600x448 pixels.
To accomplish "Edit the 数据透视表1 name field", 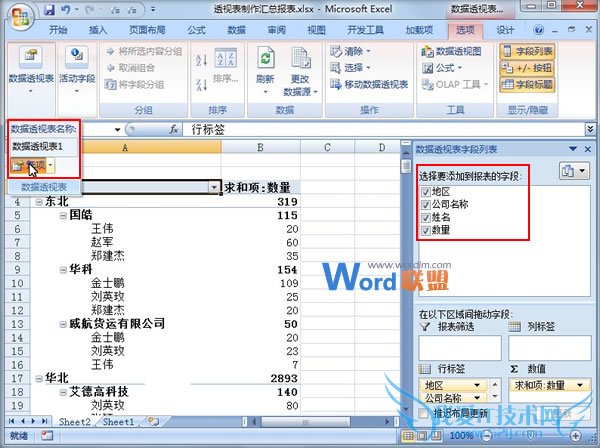I will point(44,147).
